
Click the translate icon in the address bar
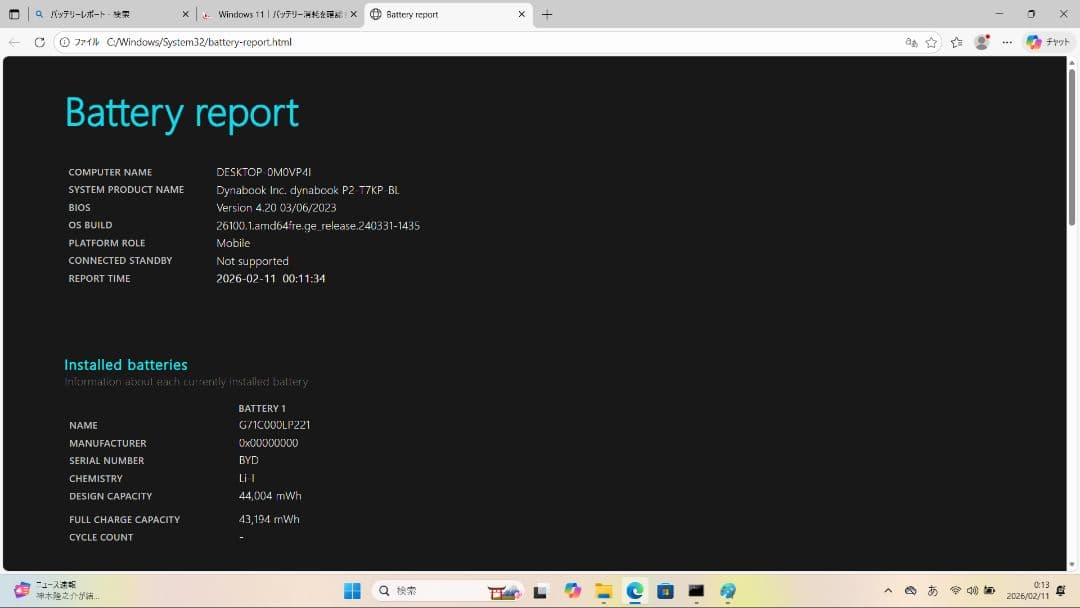[x=910, y=42]
